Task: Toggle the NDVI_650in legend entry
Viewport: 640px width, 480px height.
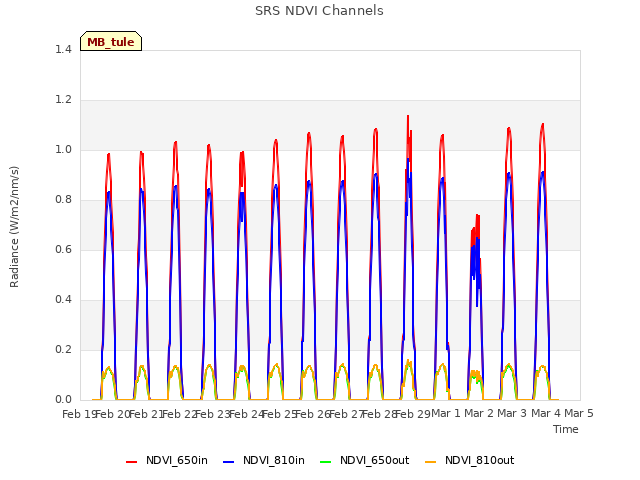Action: [167, 460]
